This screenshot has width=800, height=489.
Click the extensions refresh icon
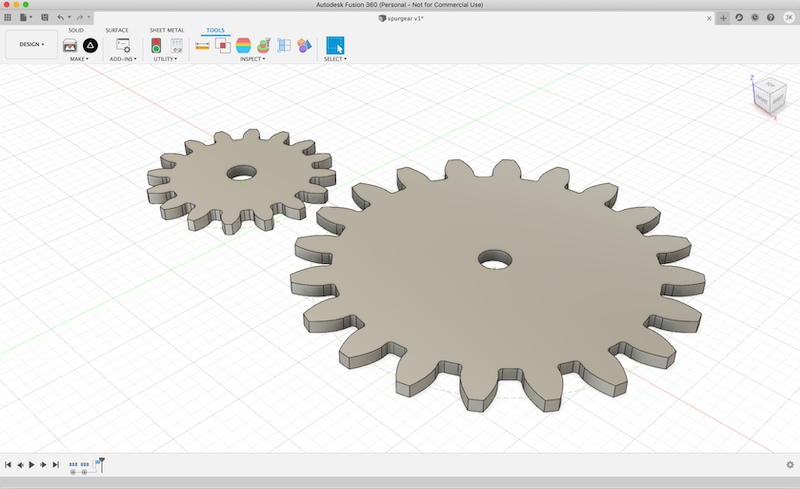click(x=739, y=17)
